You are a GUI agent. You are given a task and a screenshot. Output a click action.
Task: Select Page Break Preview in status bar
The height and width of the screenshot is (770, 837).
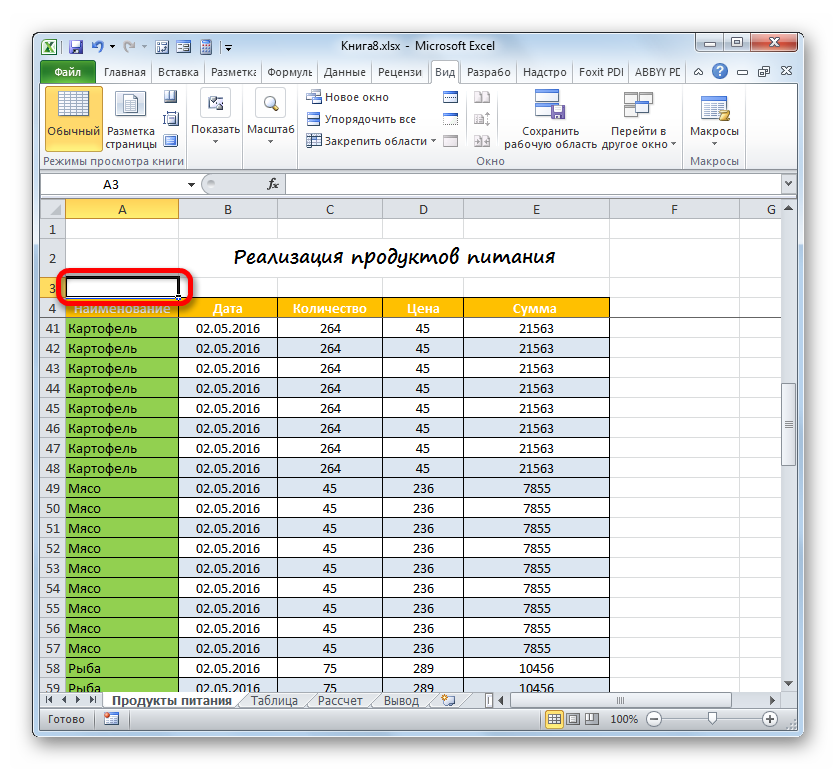(x=592, y=719)
